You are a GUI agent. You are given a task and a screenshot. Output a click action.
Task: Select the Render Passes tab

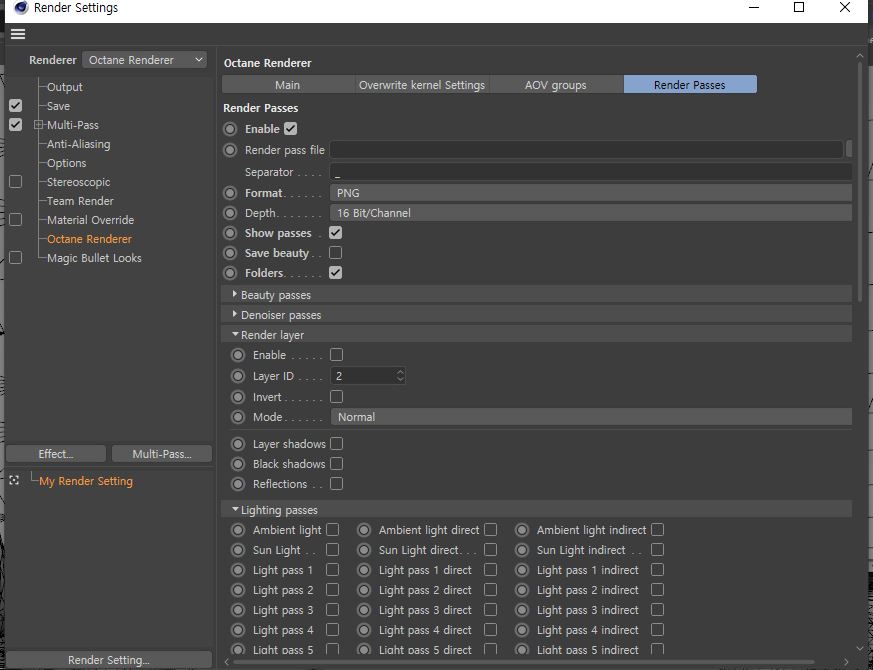coord(690,85)
